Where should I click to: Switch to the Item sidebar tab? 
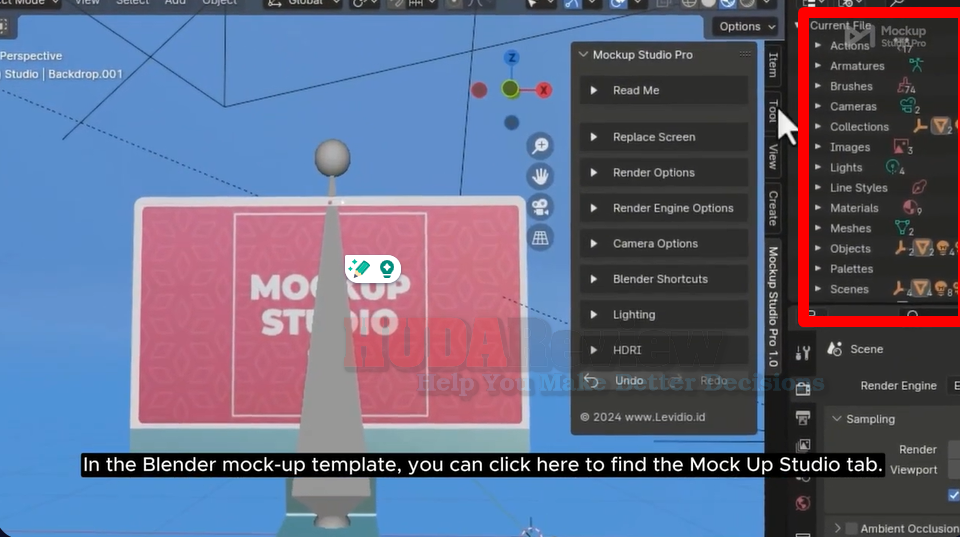tap(773, 64)
